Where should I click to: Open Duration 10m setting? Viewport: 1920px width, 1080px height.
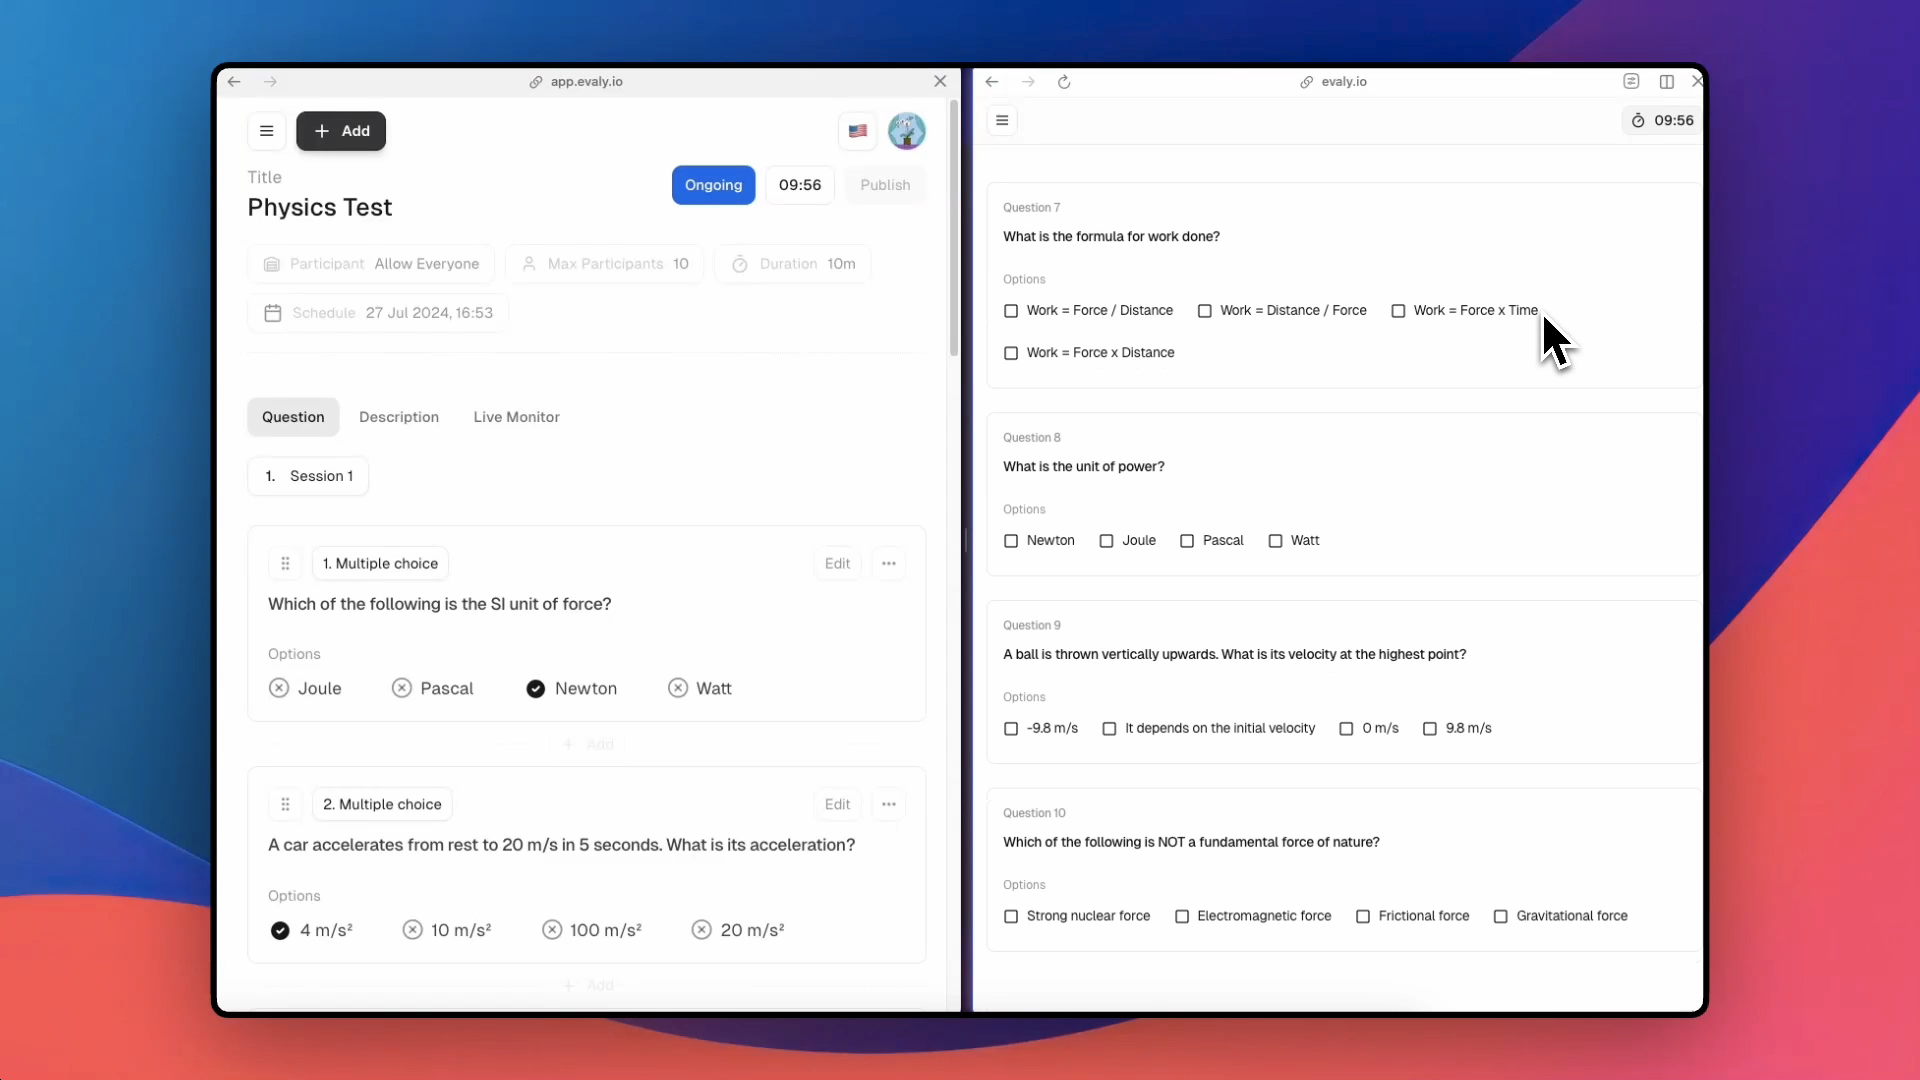coord(793,264)
